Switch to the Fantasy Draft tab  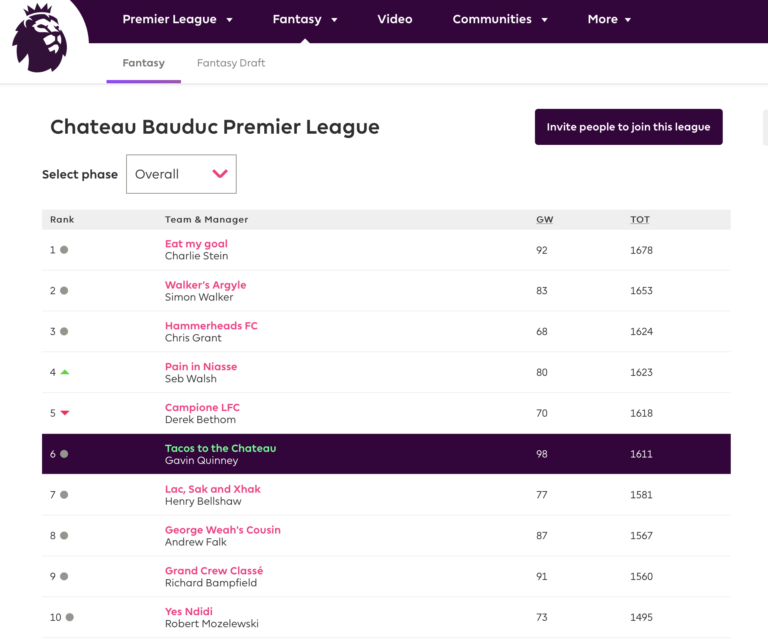coord(231,63)
